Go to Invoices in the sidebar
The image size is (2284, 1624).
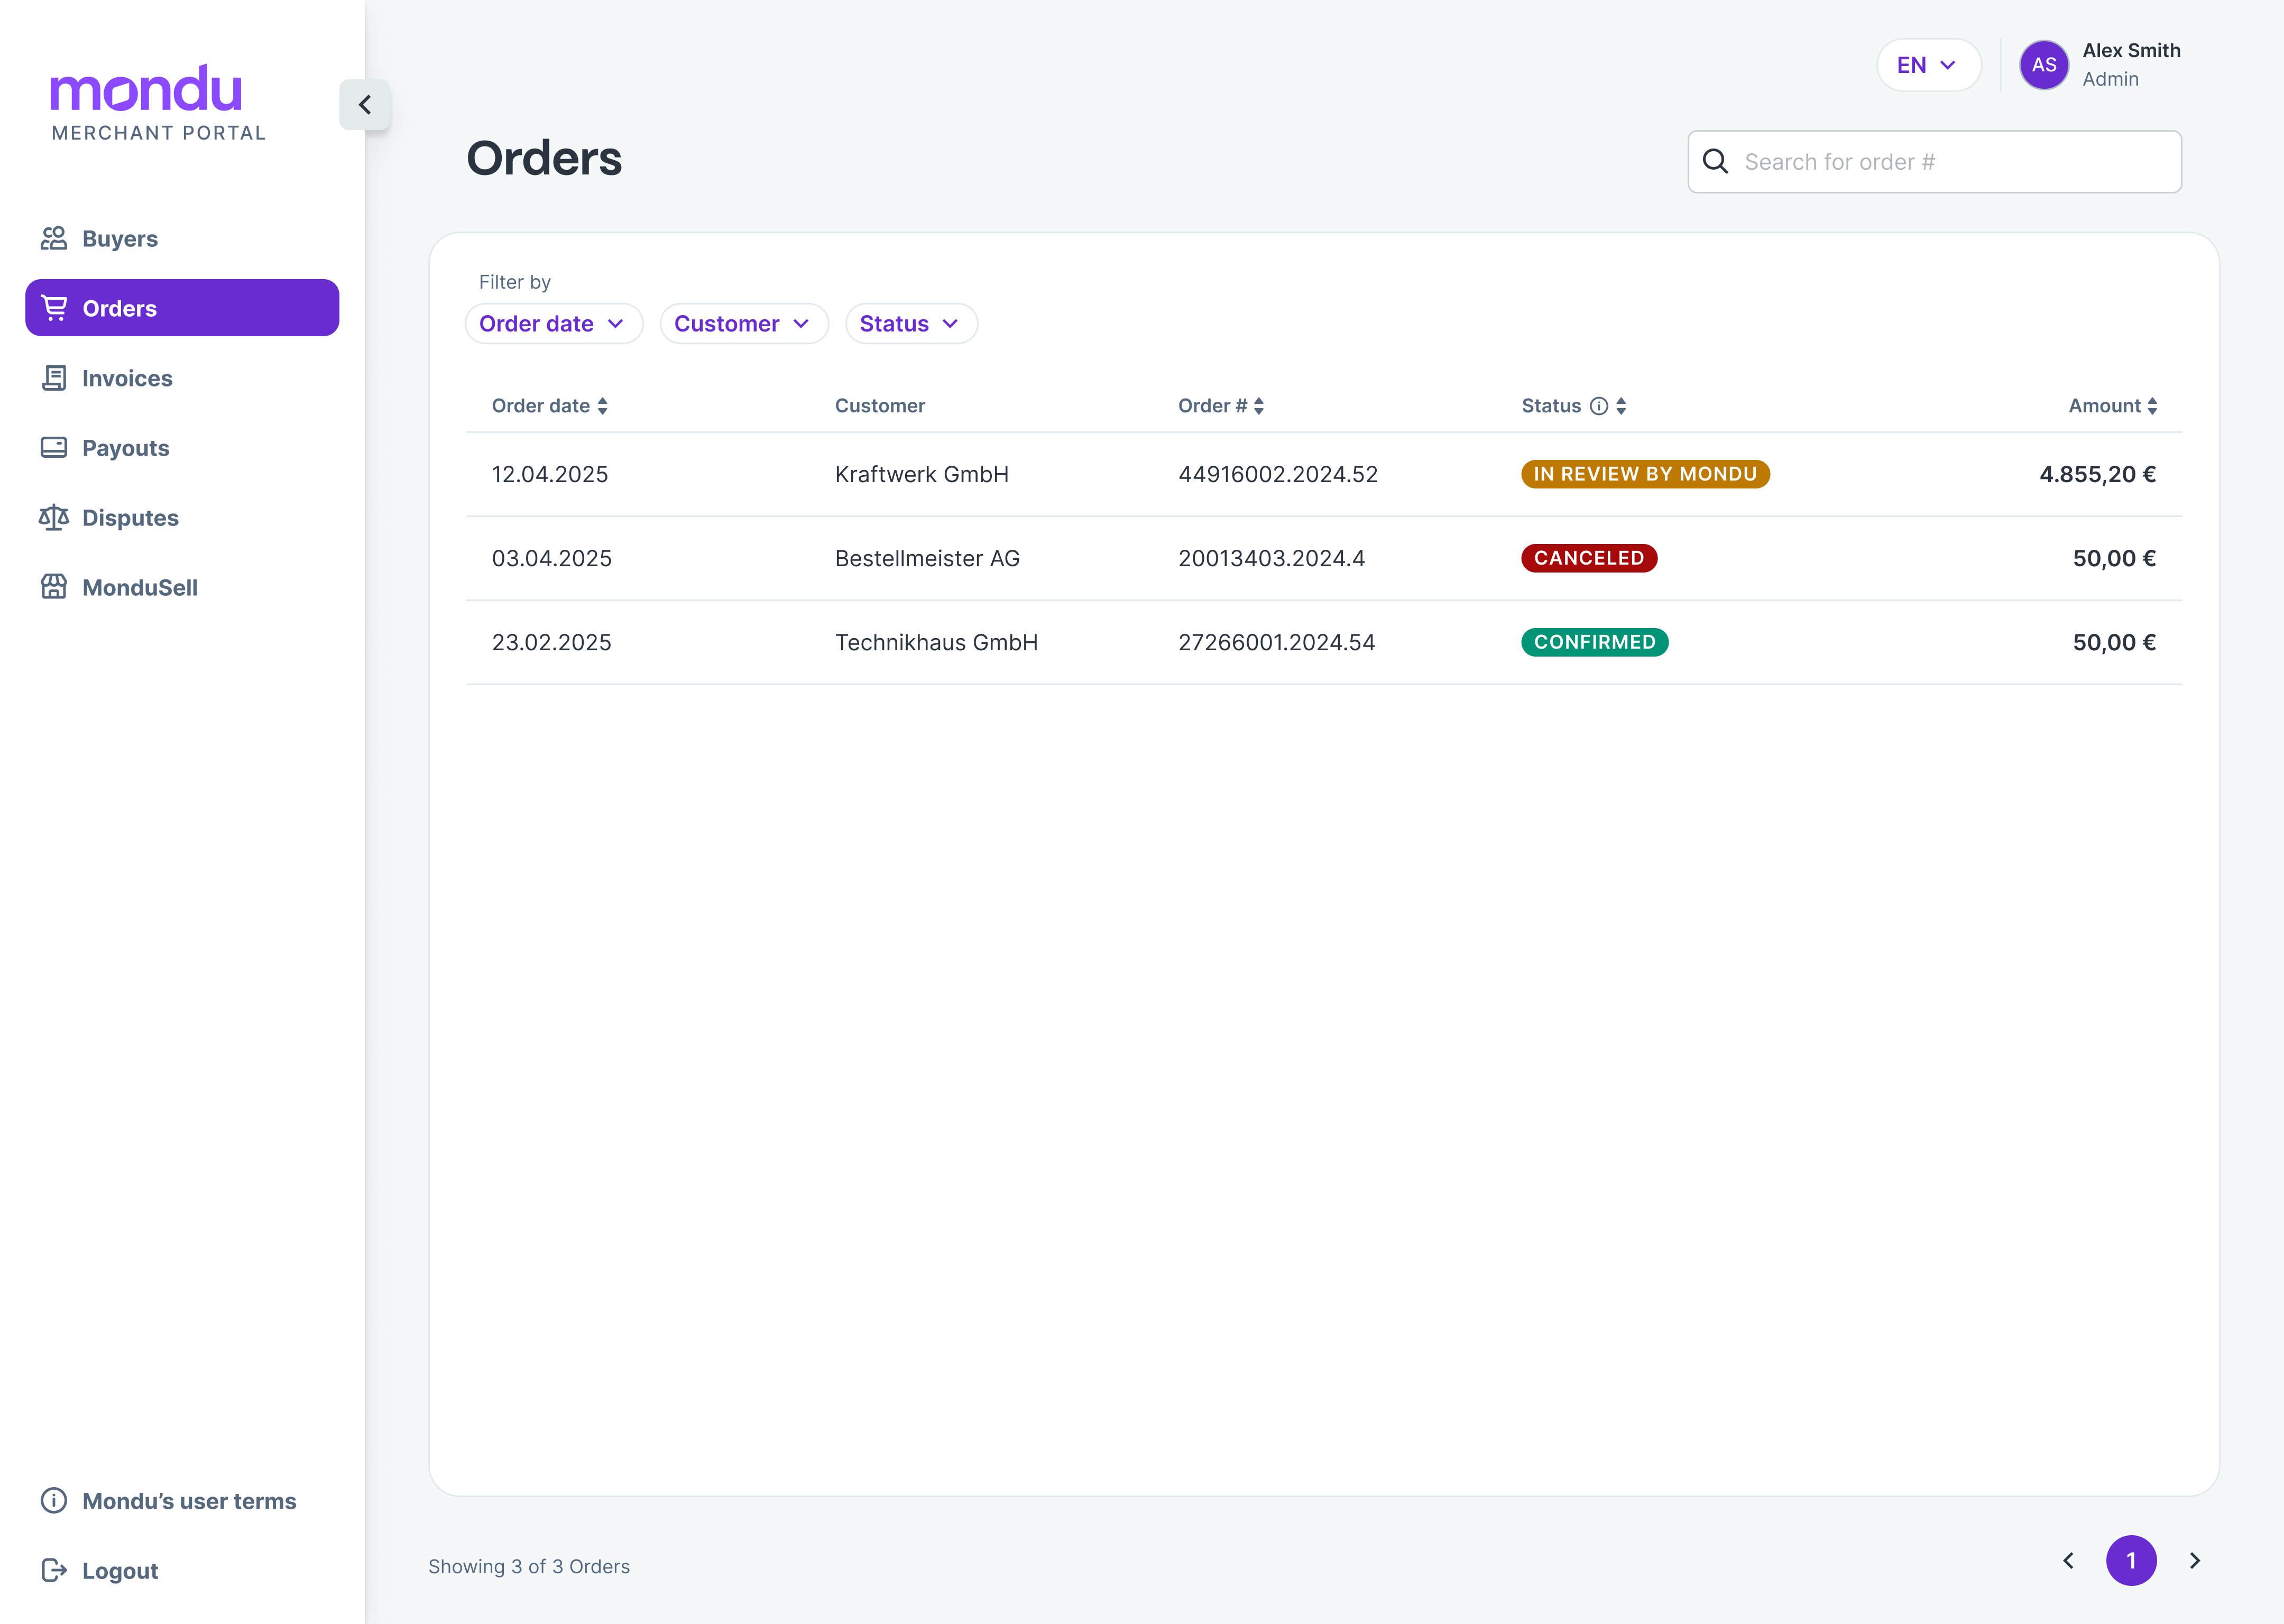click(x=127, y=378)
